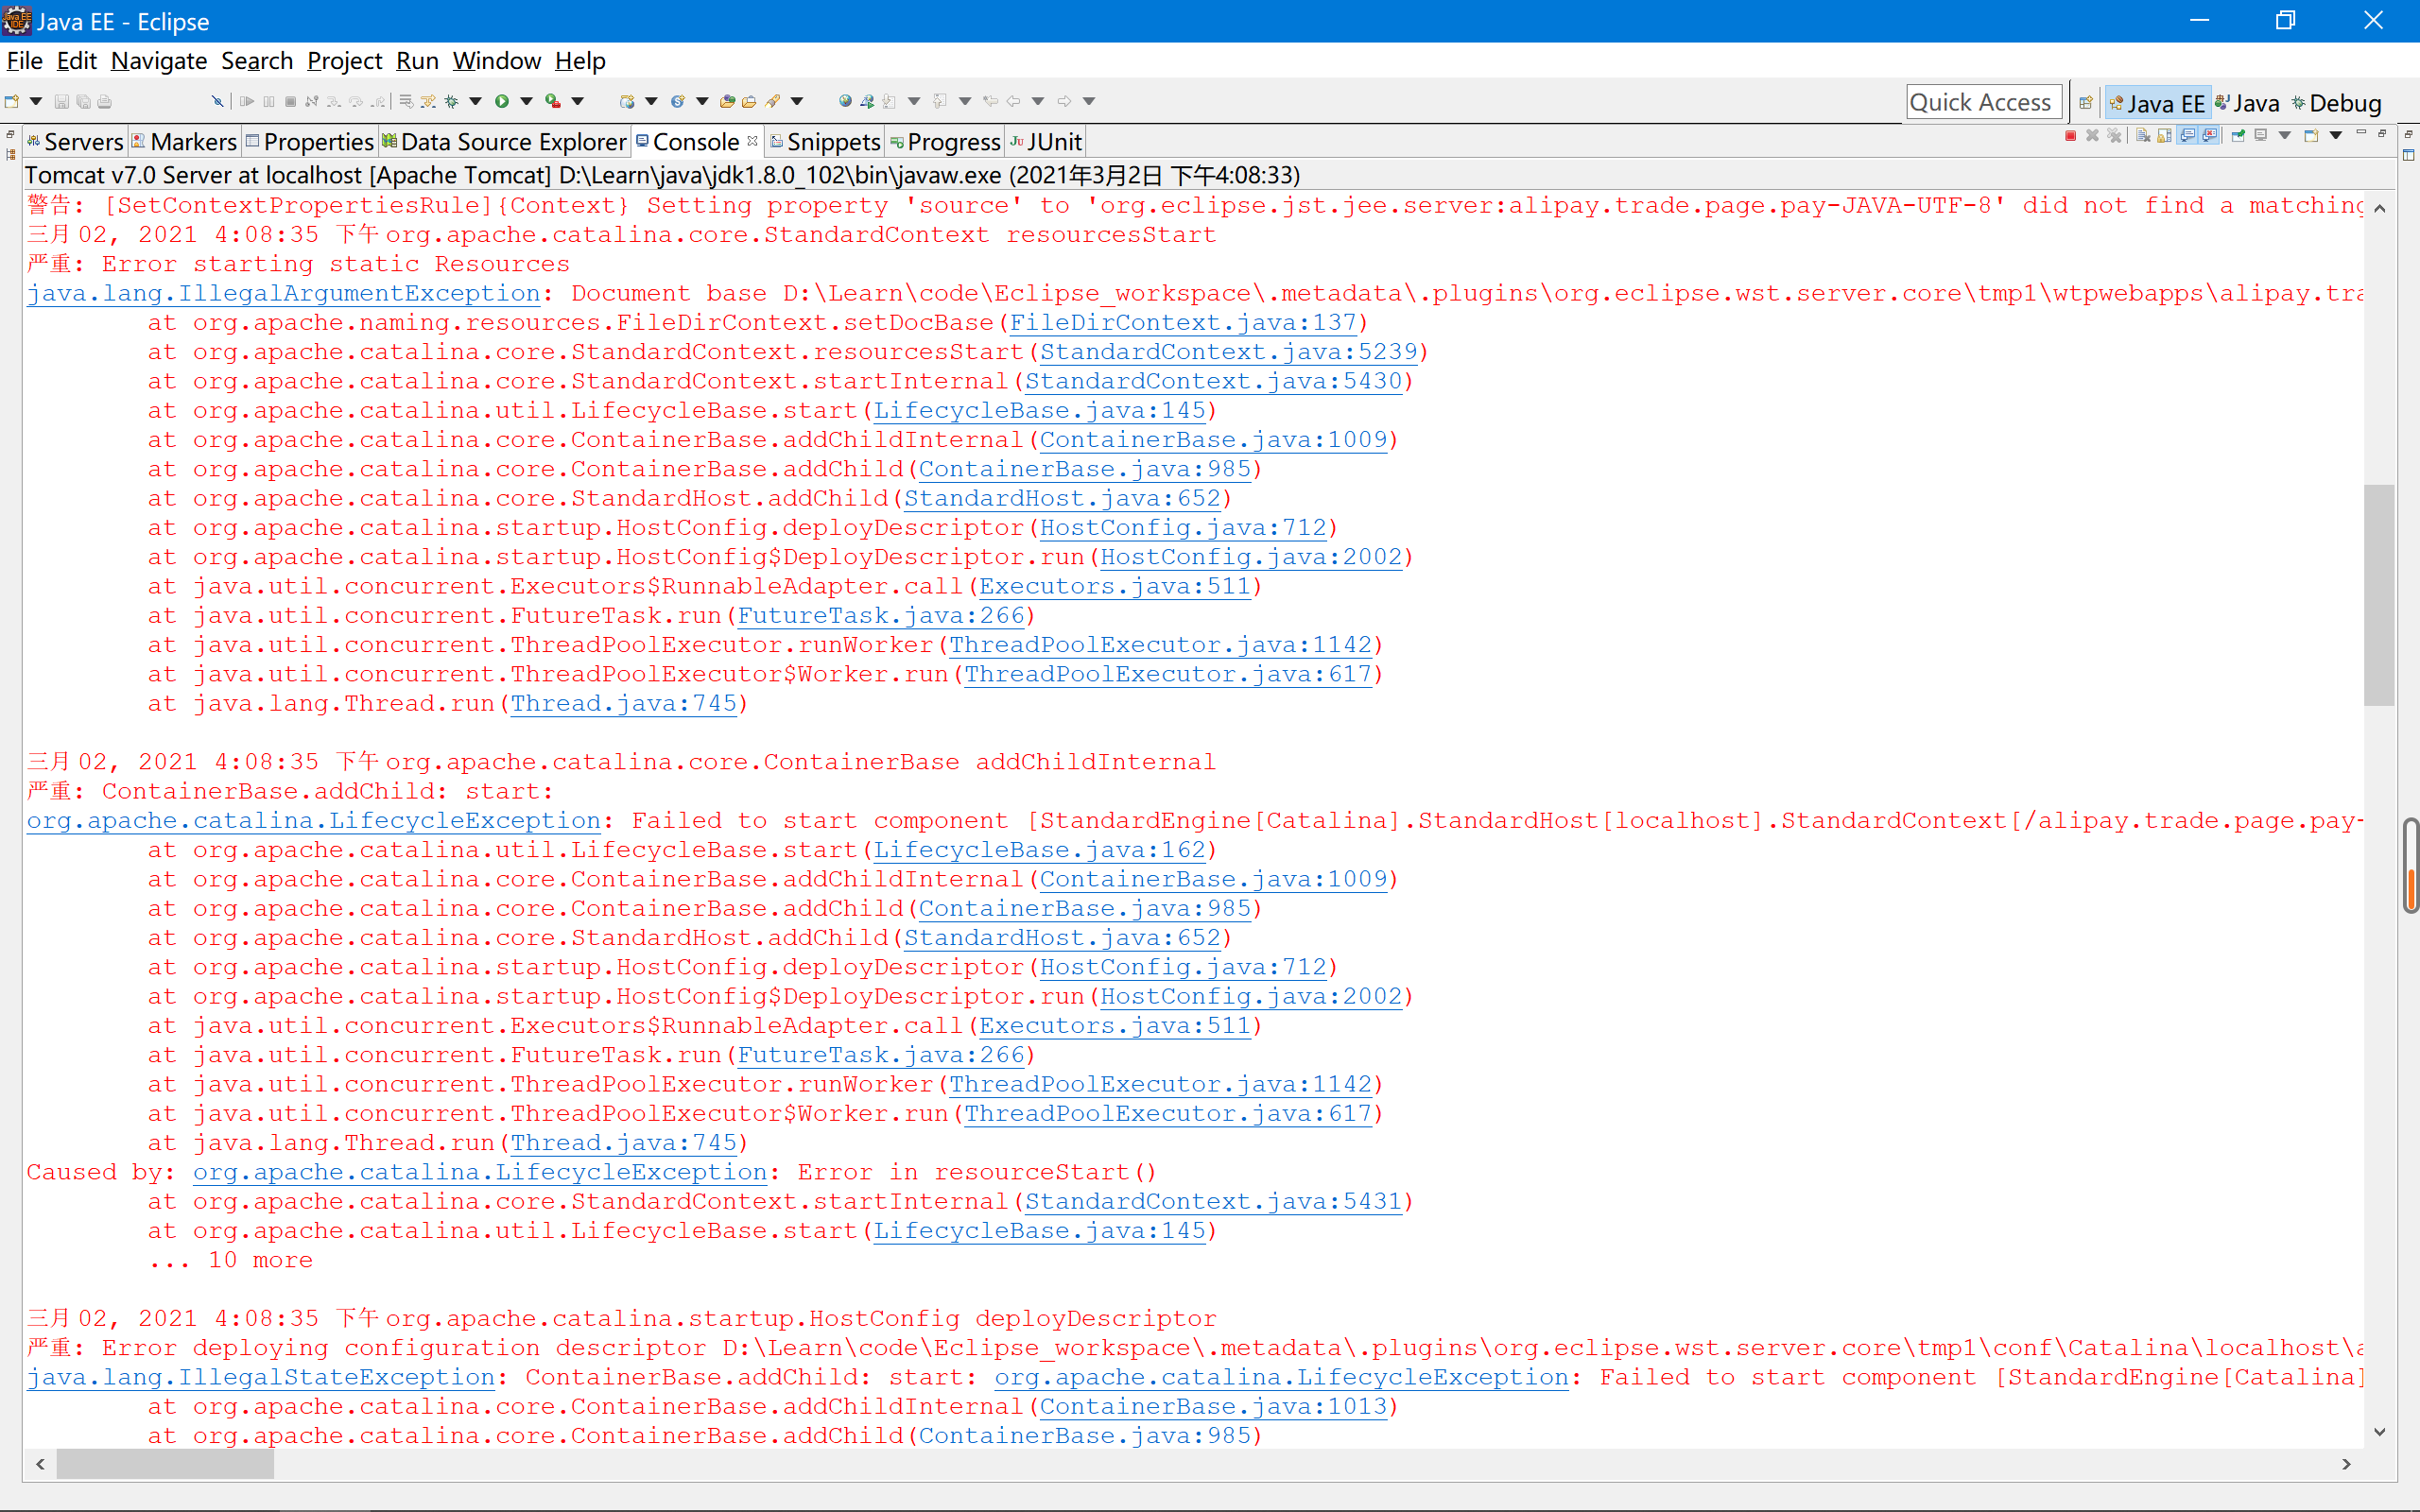Open the Project menu

(x=345, y=61)
